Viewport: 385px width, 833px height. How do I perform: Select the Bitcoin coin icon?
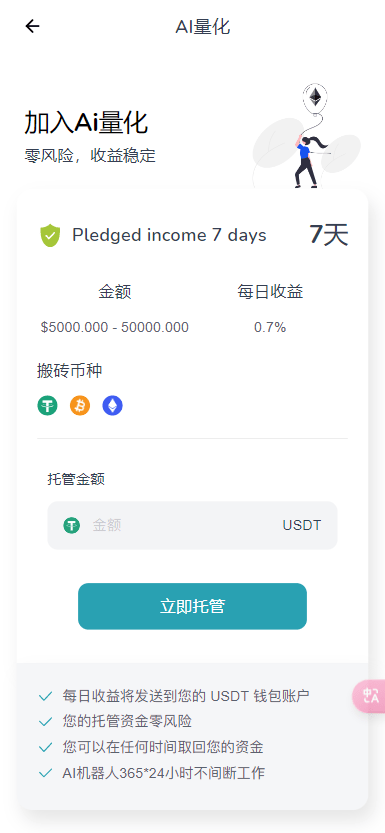(x=80, y=406)
